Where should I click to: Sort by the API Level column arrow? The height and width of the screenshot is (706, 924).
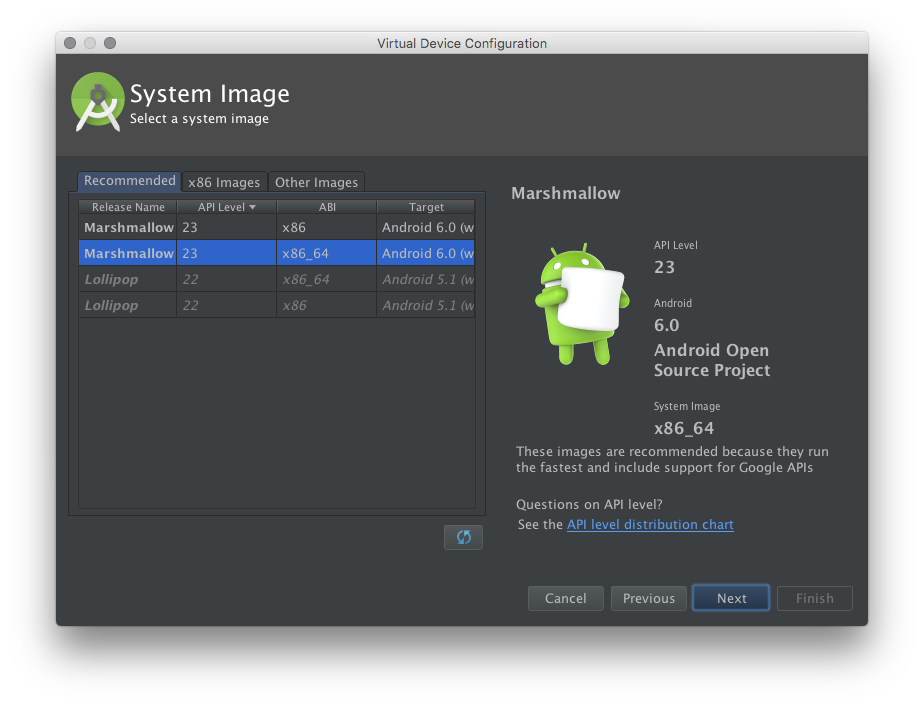(x=252, y=207)
